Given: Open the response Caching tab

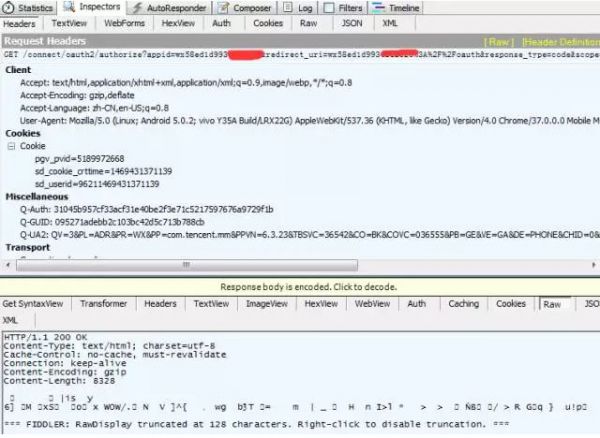Looking at the screenshot, I should (463, 303).
